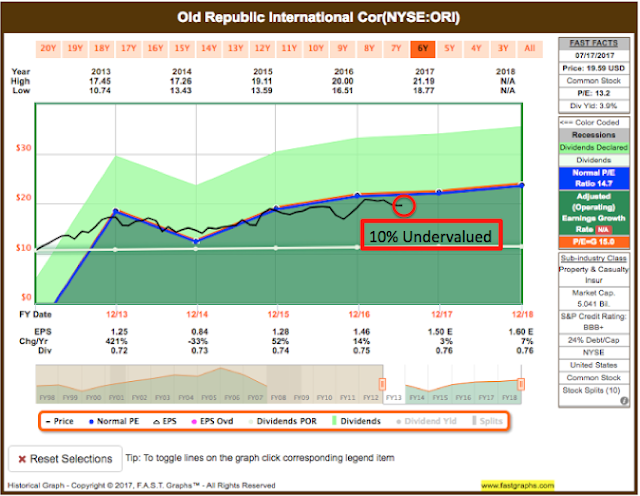Select the 18Y time range tab
Viewport: 640px width, 496px height.
pyautogui.click(x=102, y=49)
